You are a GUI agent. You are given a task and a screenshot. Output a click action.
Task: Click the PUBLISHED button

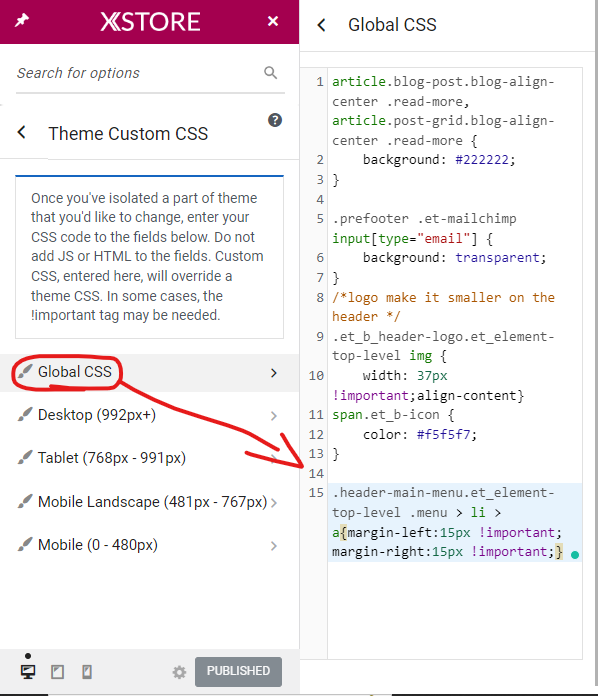click(238, 671)
